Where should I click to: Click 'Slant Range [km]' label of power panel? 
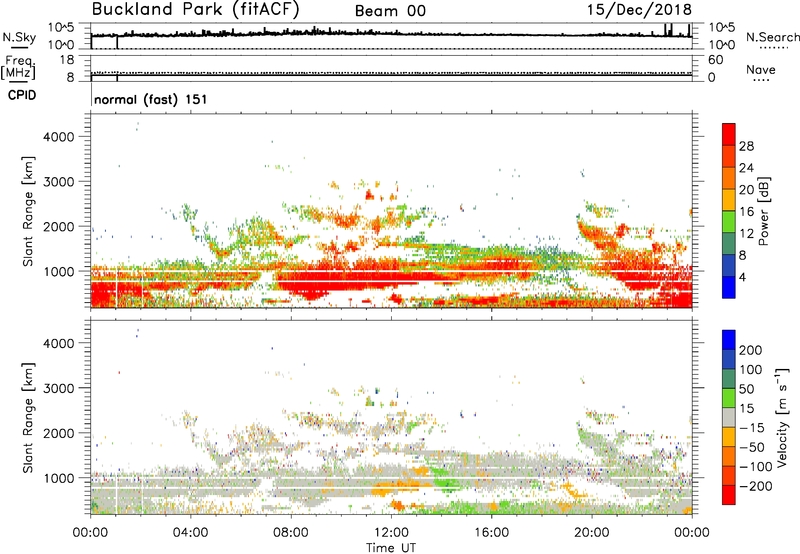click(x=28, y=211)
